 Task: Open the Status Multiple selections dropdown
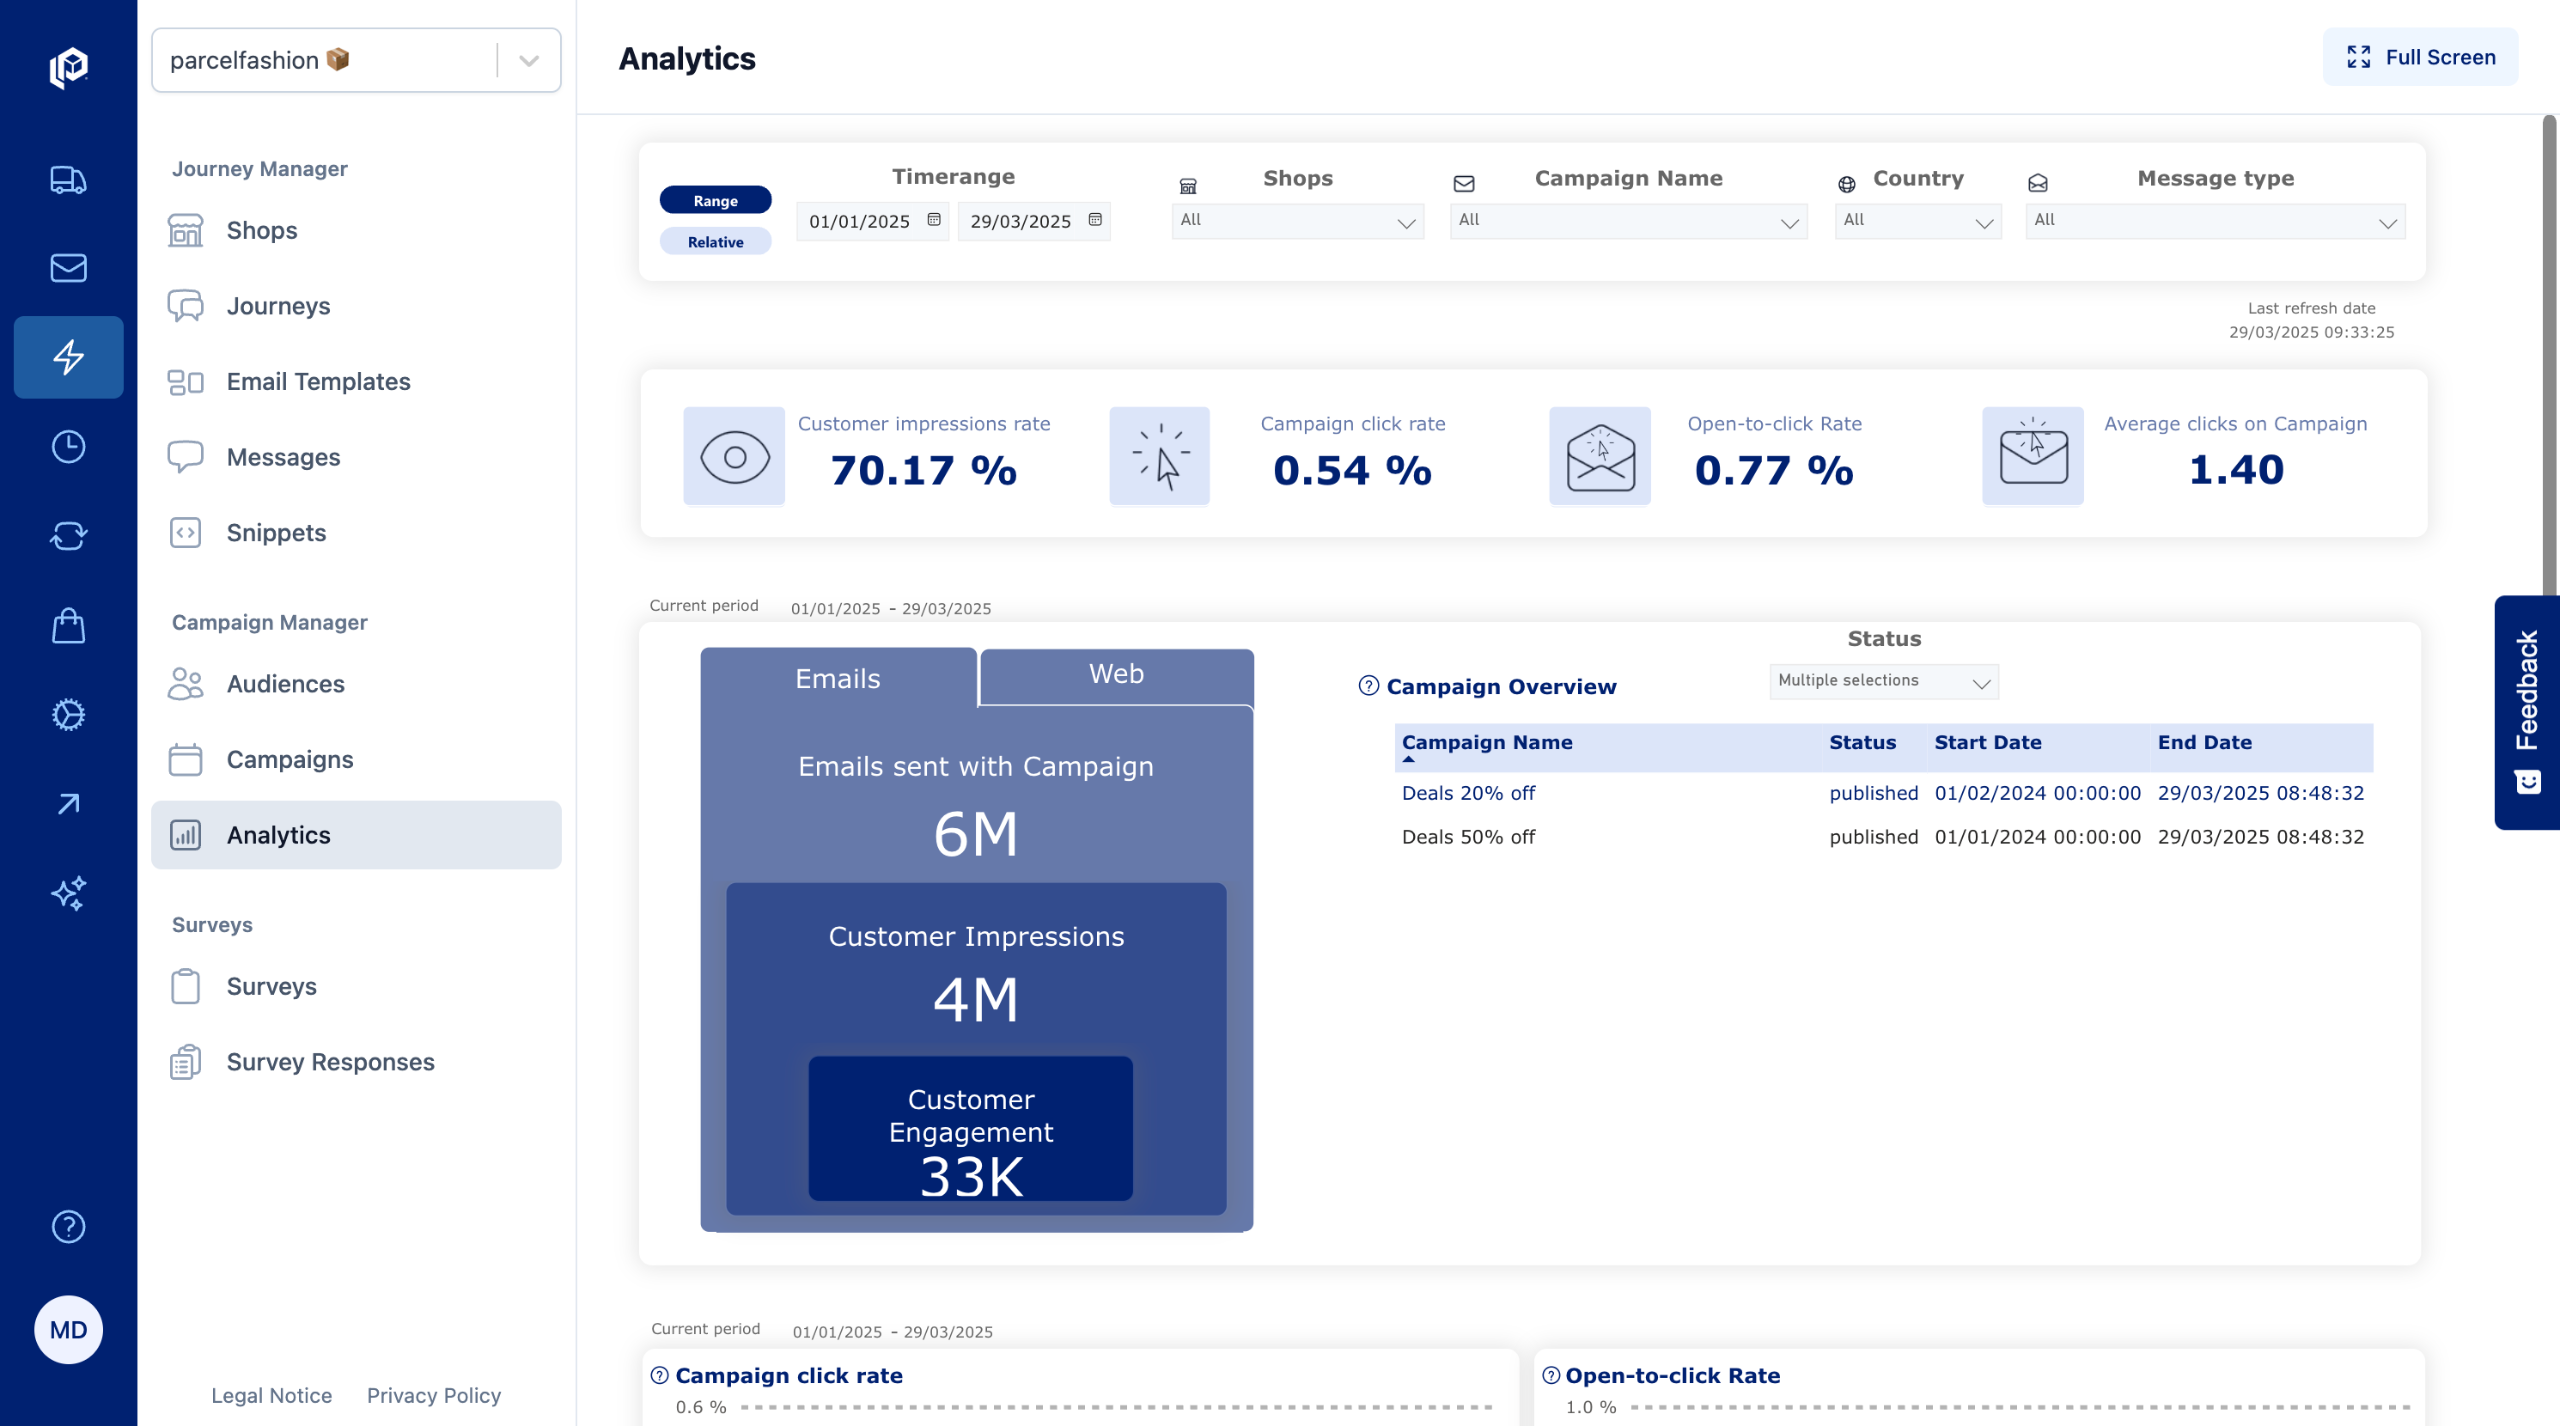pos(1883,681)
